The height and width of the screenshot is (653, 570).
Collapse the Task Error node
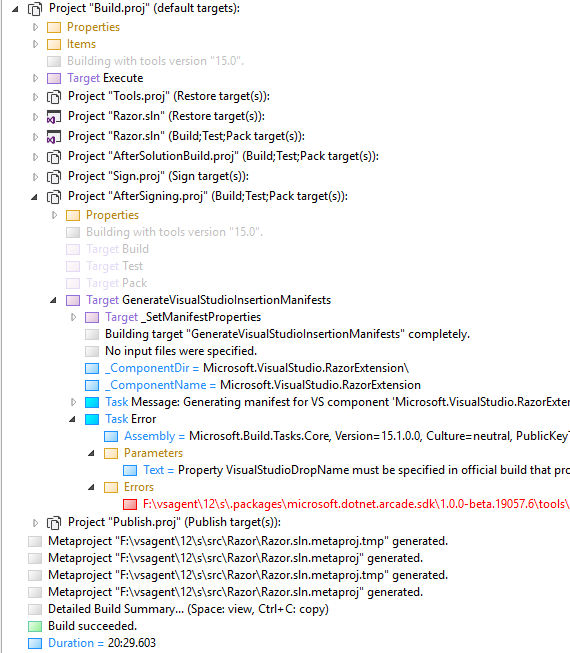[x=72, y=419]
